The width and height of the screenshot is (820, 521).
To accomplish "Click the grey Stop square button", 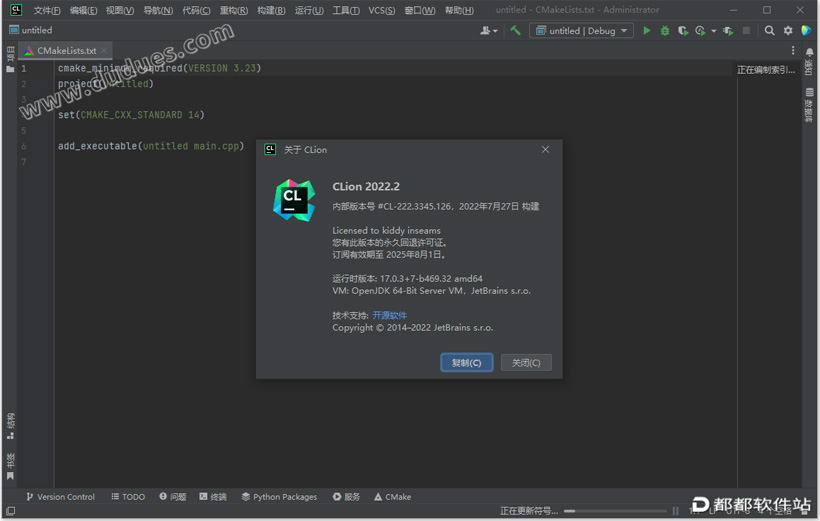I will pyautogui.click(x=746, y=30).
